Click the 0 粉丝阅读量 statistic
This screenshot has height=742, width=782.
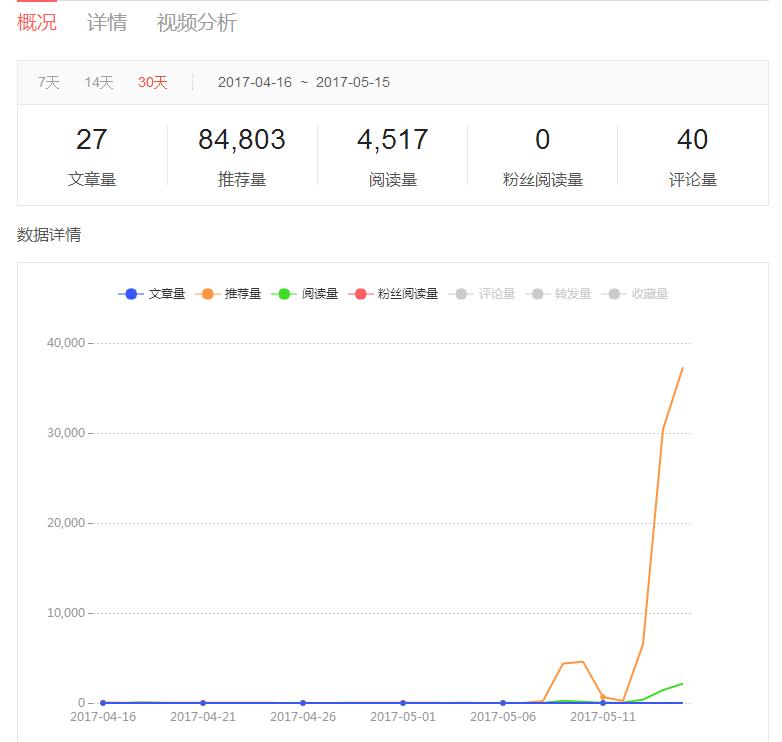pos(543,157)
